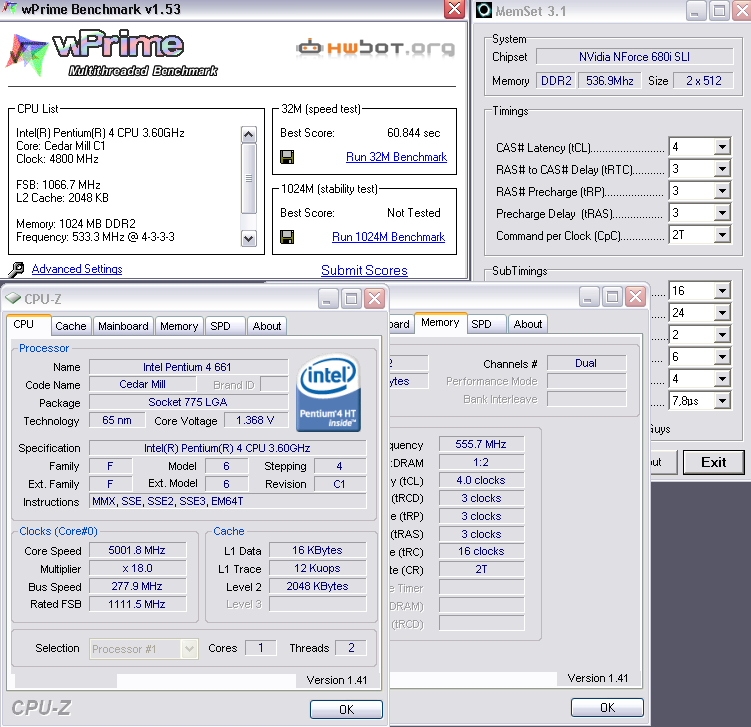Click Exit button in MemSet
Screen dimensions: 751x727
click(714, 462)
